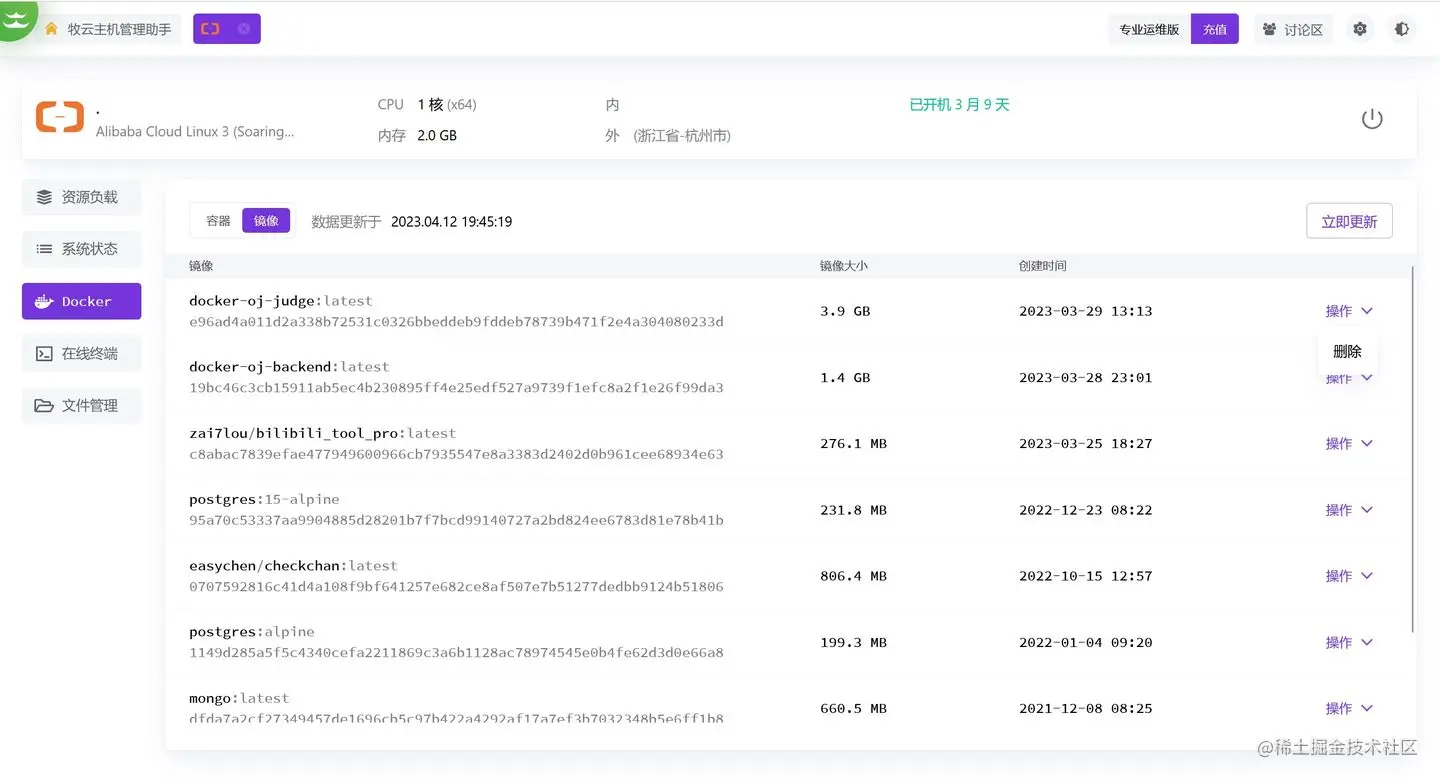Image resolution: width=1440 pixels, height=780 pixels.
Task: Click the 充值 button
Action: 1215,29
